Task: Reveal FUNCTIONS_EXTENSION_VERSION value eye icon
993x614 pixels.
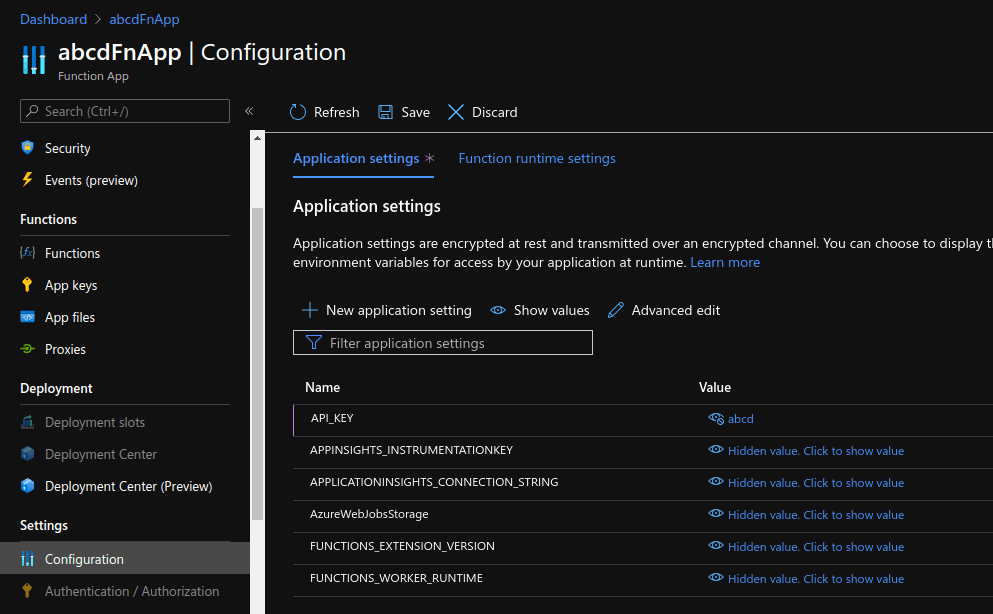Action: pyautogui.click(x=716, y=546)
